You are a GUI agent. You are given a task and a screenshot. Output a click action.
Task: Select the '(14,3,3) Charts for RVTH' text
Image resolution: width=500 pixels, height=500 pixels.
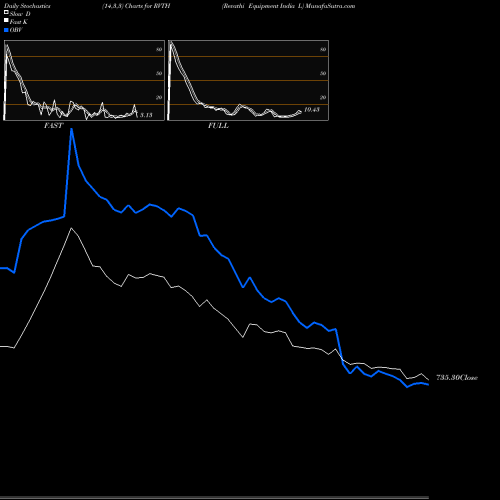pyautogui.click(x=136, y=6)
